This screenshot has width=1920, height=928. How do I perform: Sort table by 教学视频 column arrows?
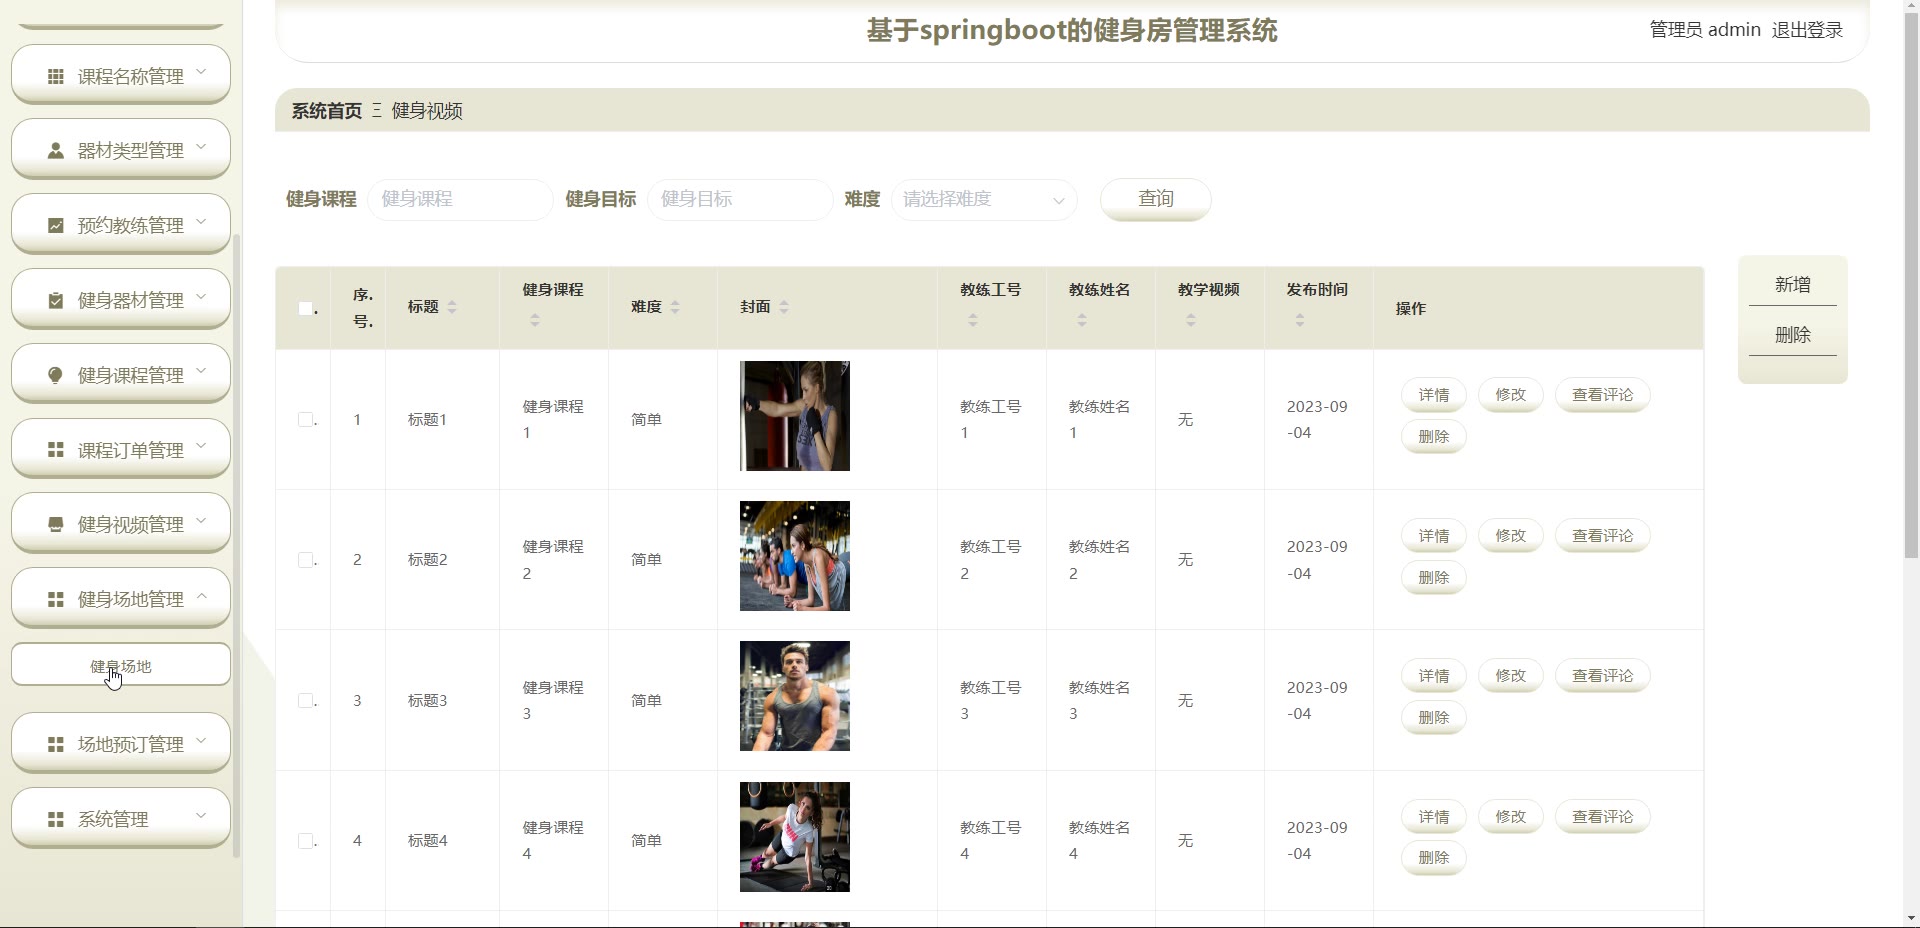tap(1191, 320)
